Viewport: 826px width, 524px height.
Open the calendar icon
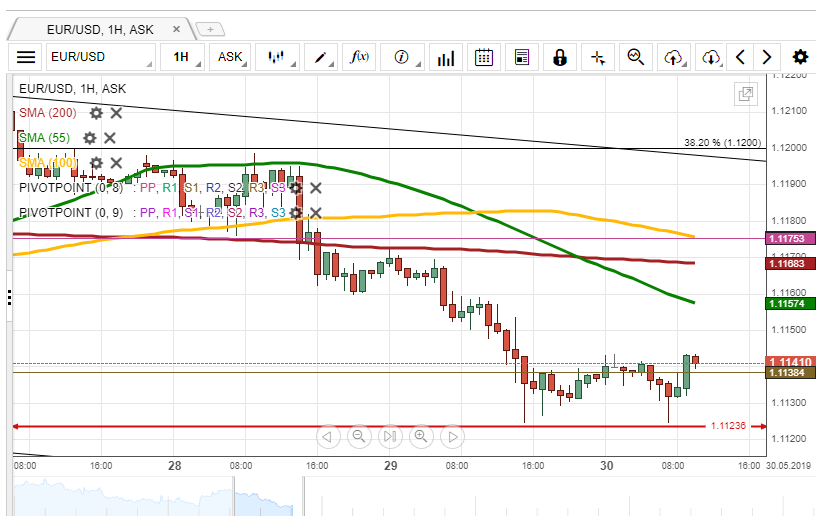tap(484, 57)
